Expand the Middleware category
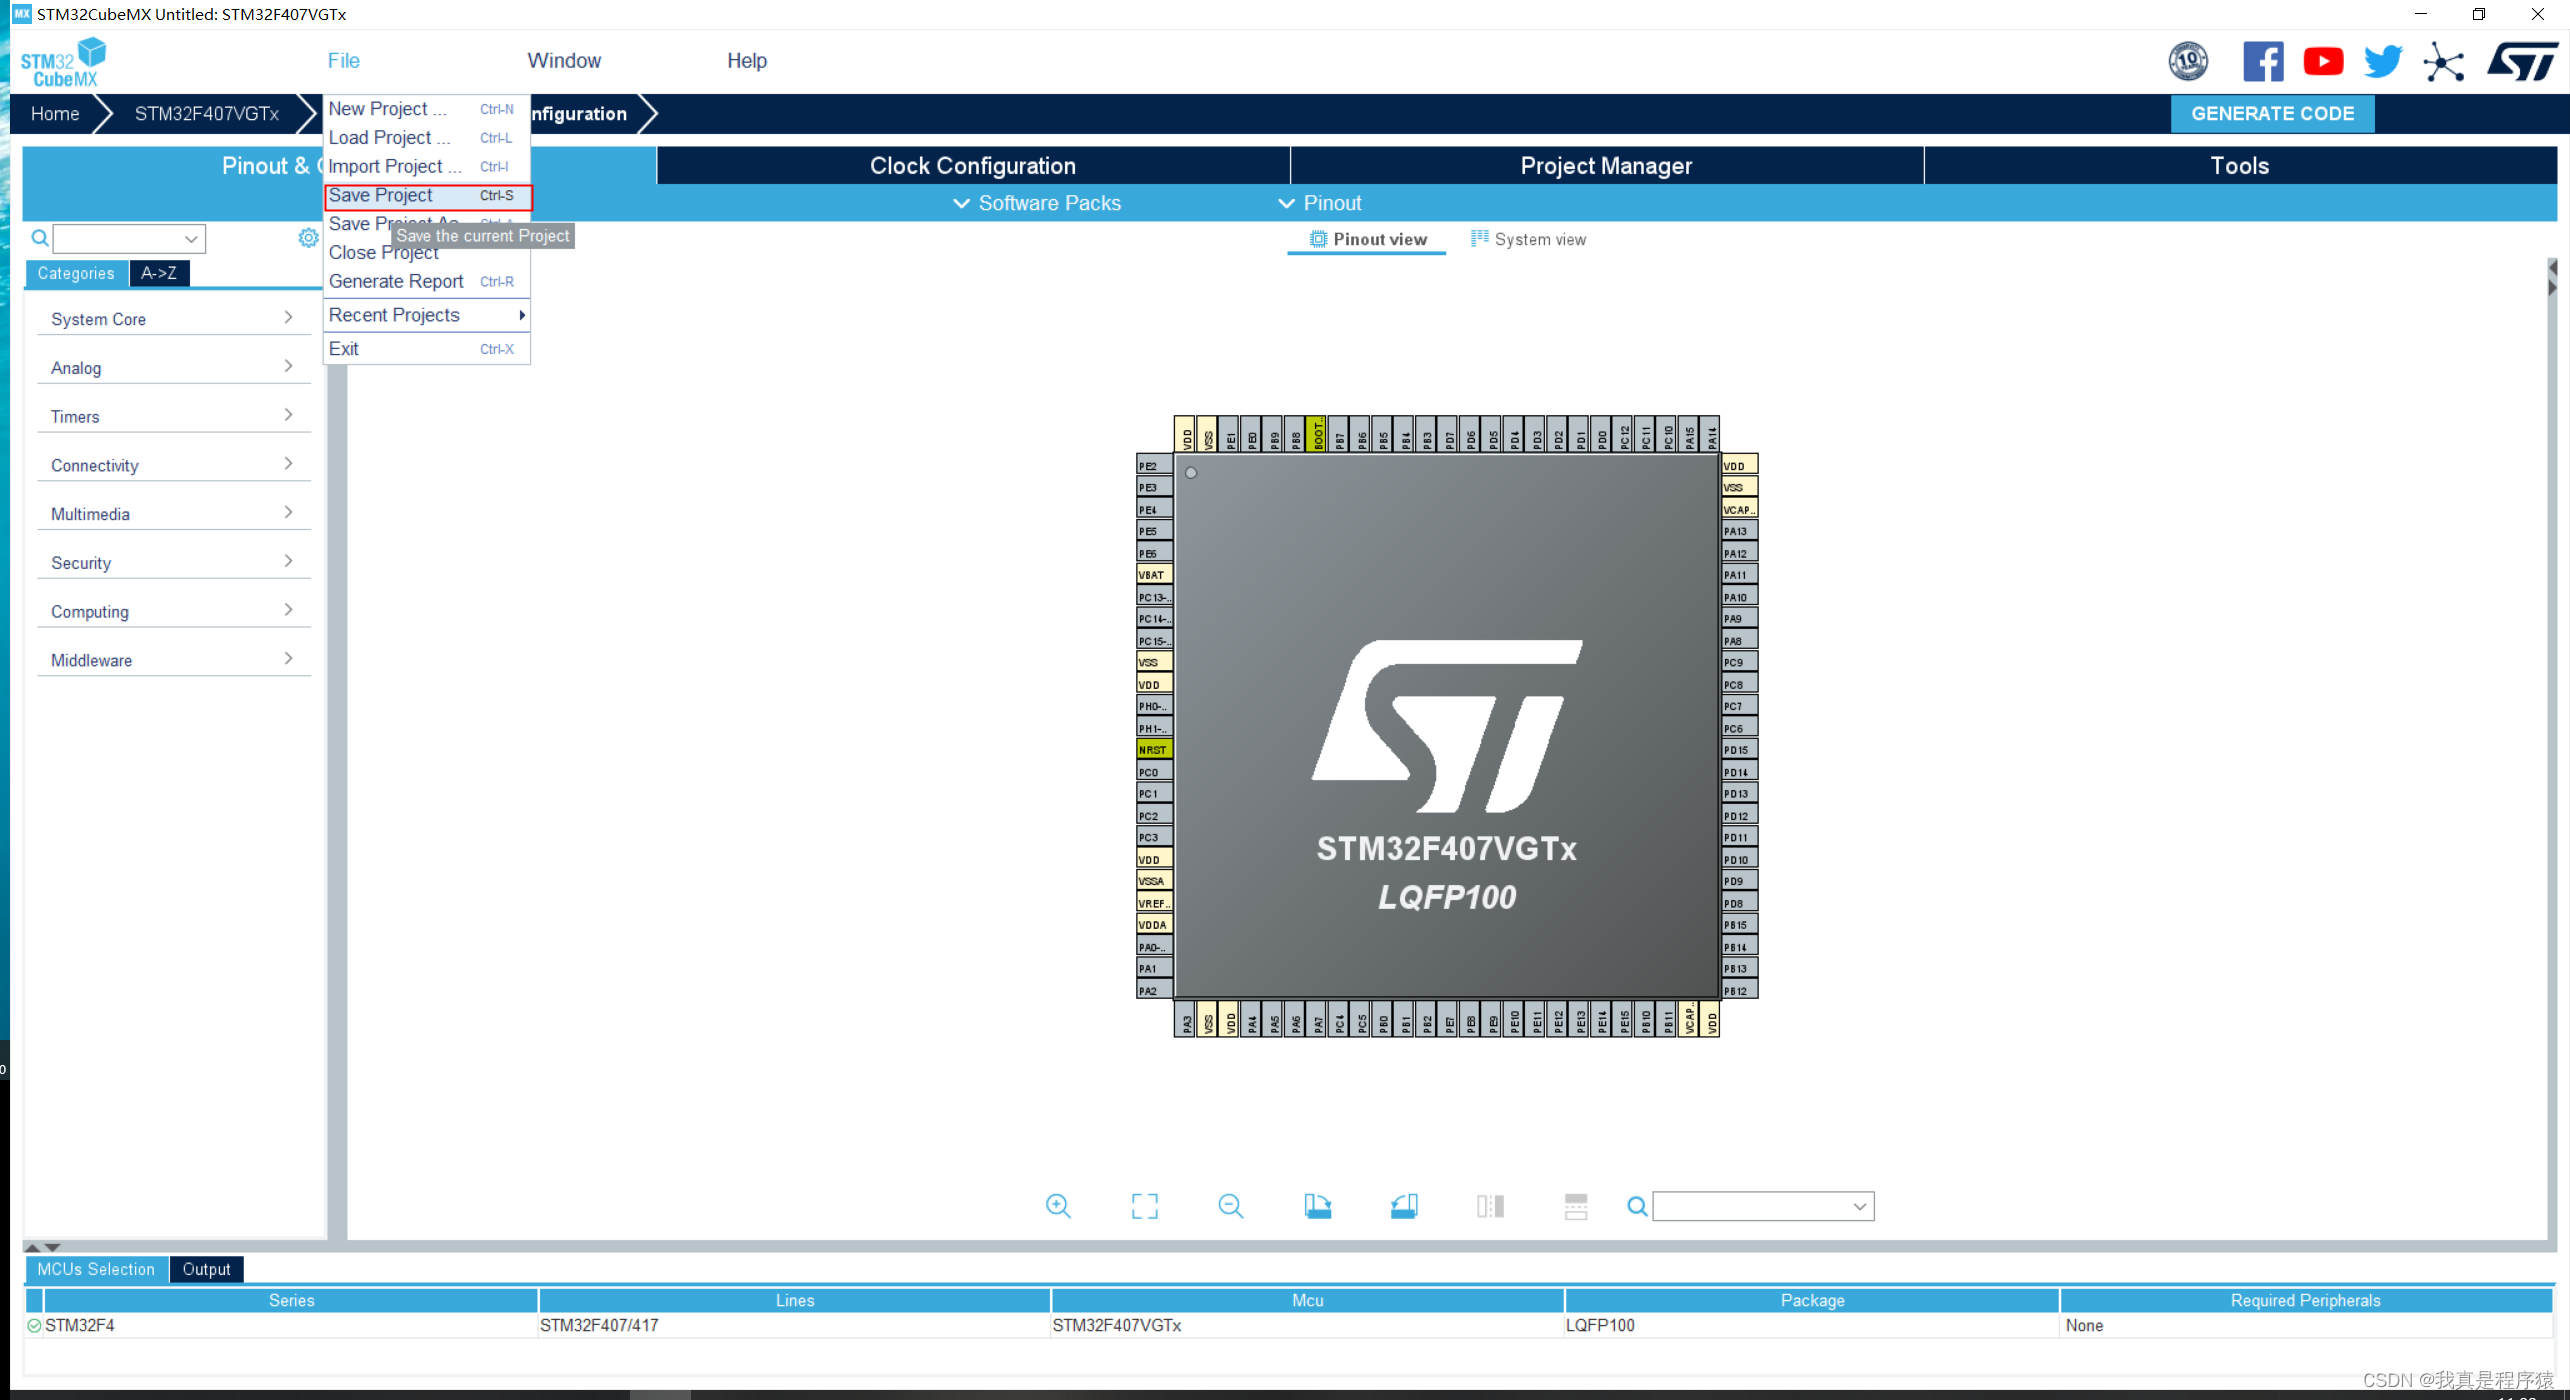Screen dimensions: 2570x1400 pos(174,660)
